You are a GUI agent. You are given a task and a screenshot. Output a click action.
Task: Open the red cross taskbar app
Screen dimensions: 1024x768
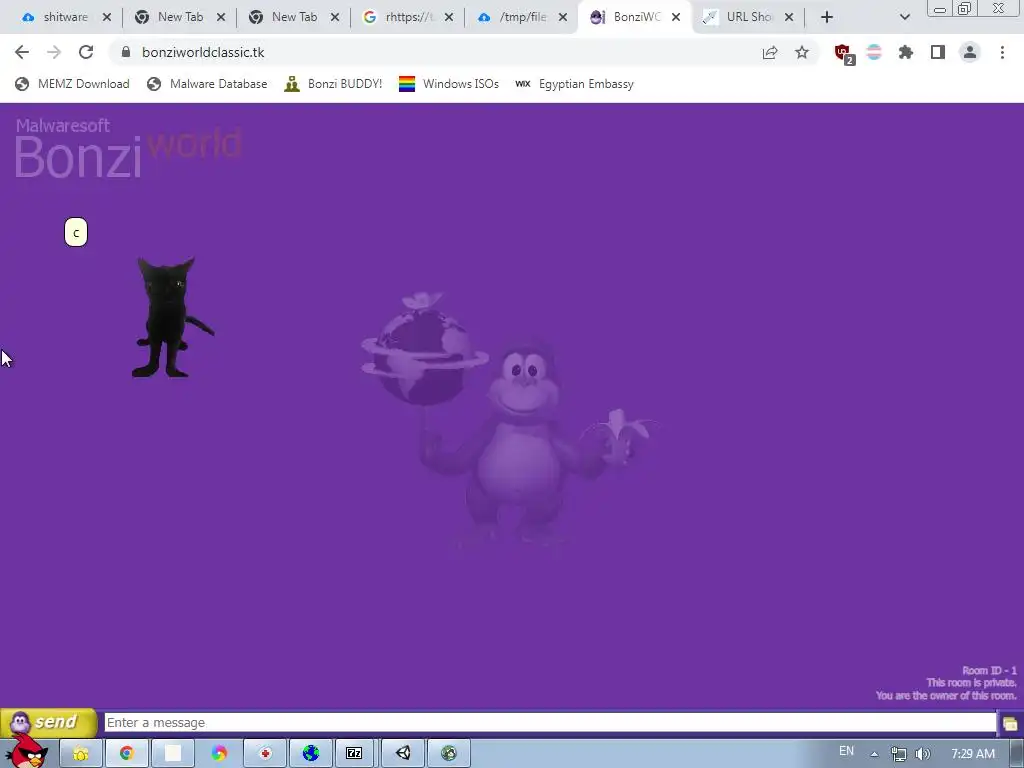(x=265, y=753)
